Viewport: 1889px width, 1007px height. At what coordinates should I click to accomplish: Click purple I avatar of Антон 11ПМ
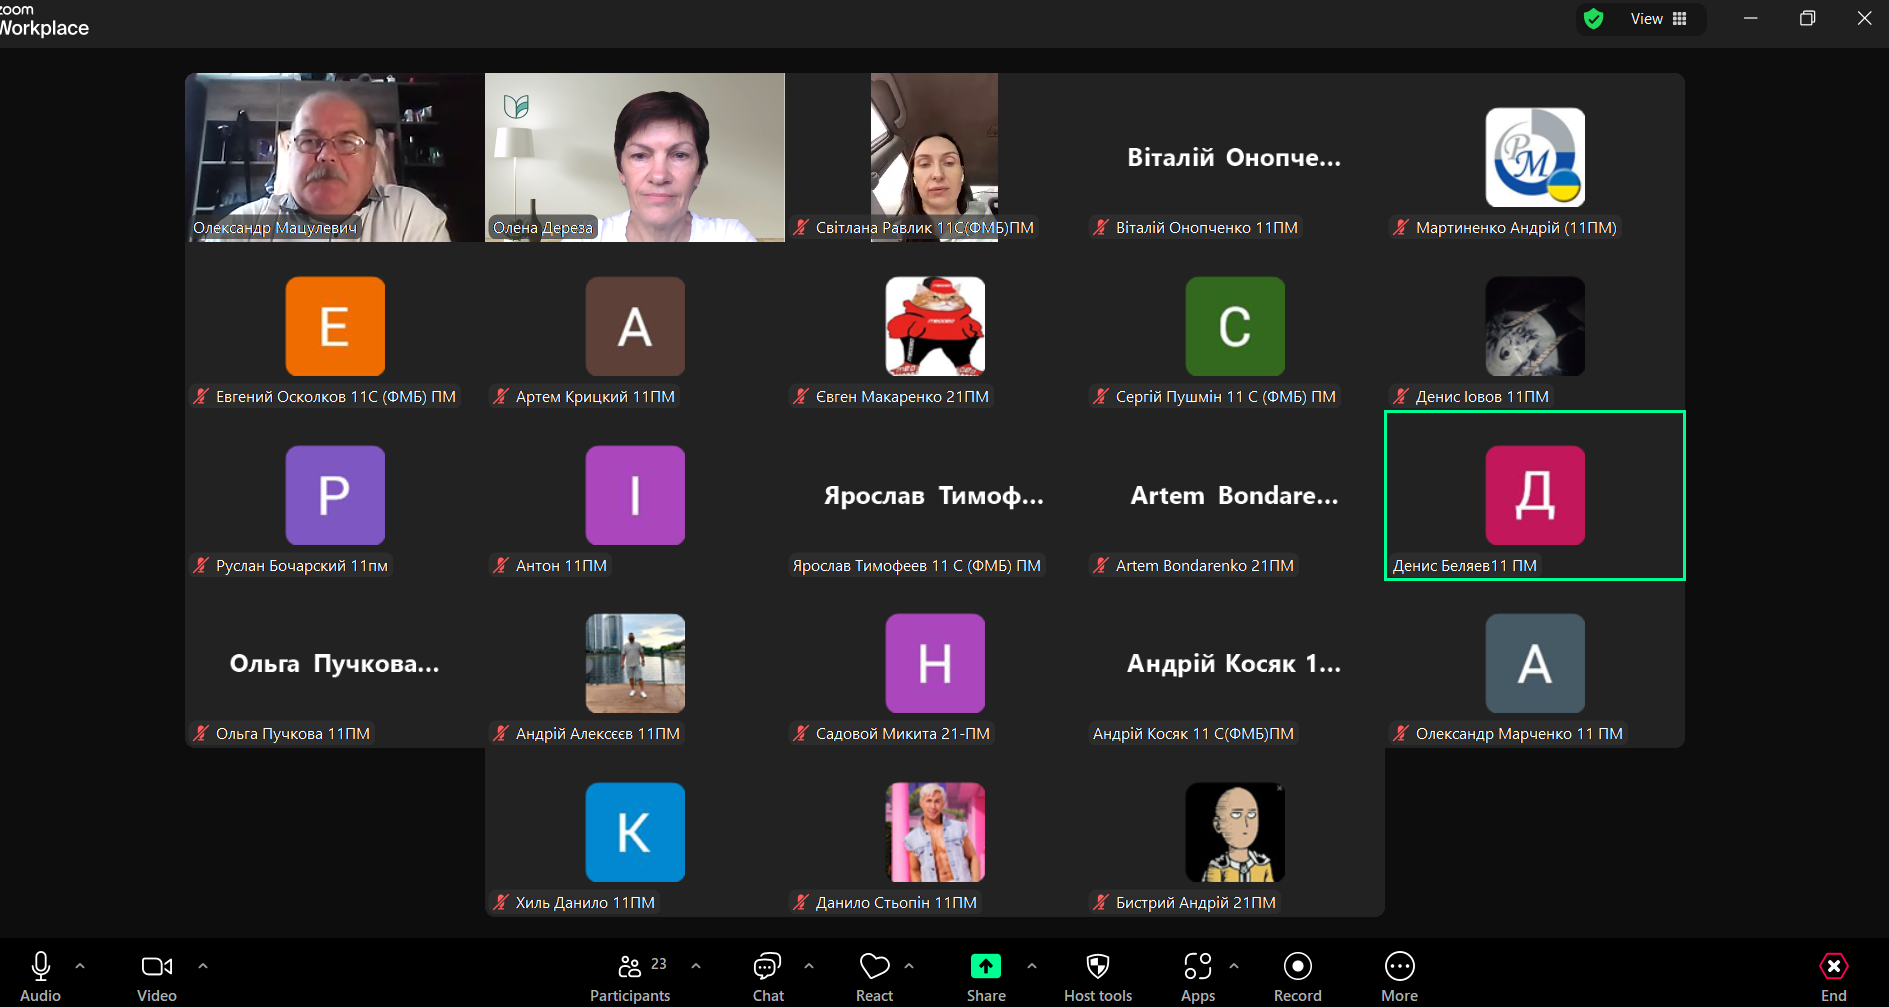pyautogui.click(x=635, y=496)
